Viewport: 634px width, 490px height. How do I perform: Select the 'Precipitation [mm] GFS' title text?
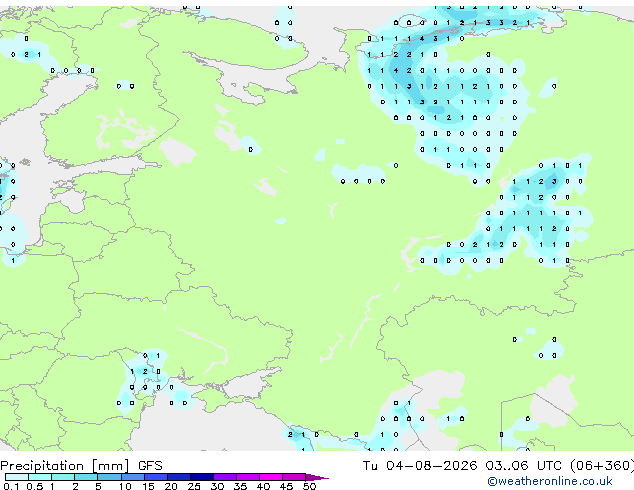81,466
